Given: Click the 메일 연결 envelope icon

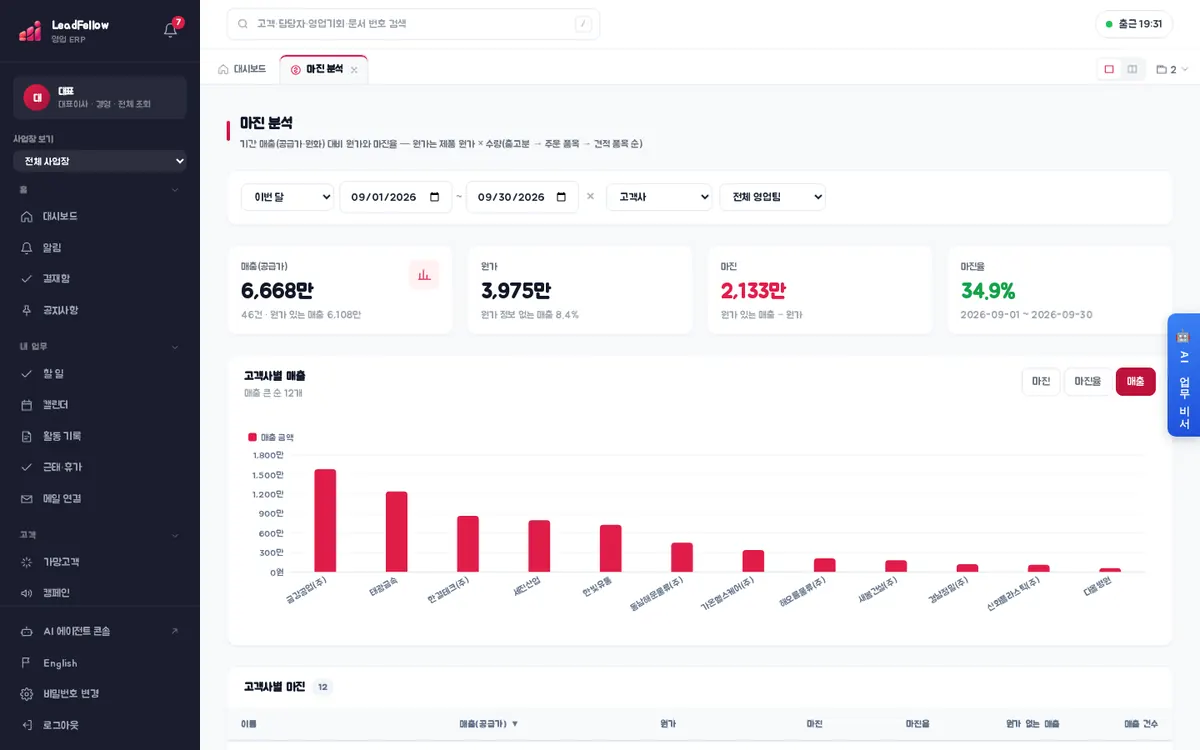Looking at the screenshot, I should pos(27,498).
